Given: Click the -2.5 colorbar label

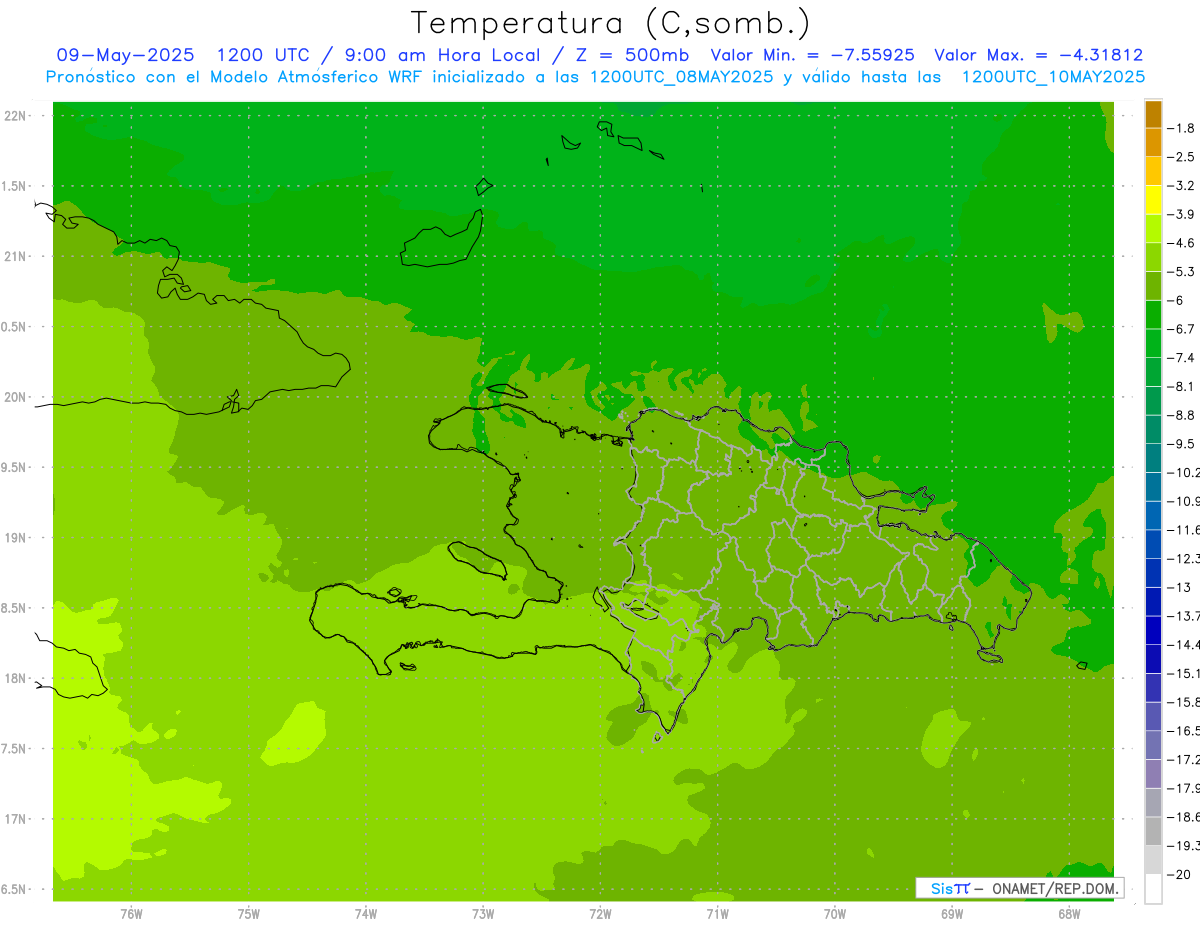Looking at the screenshot, I should (1182, 157).
